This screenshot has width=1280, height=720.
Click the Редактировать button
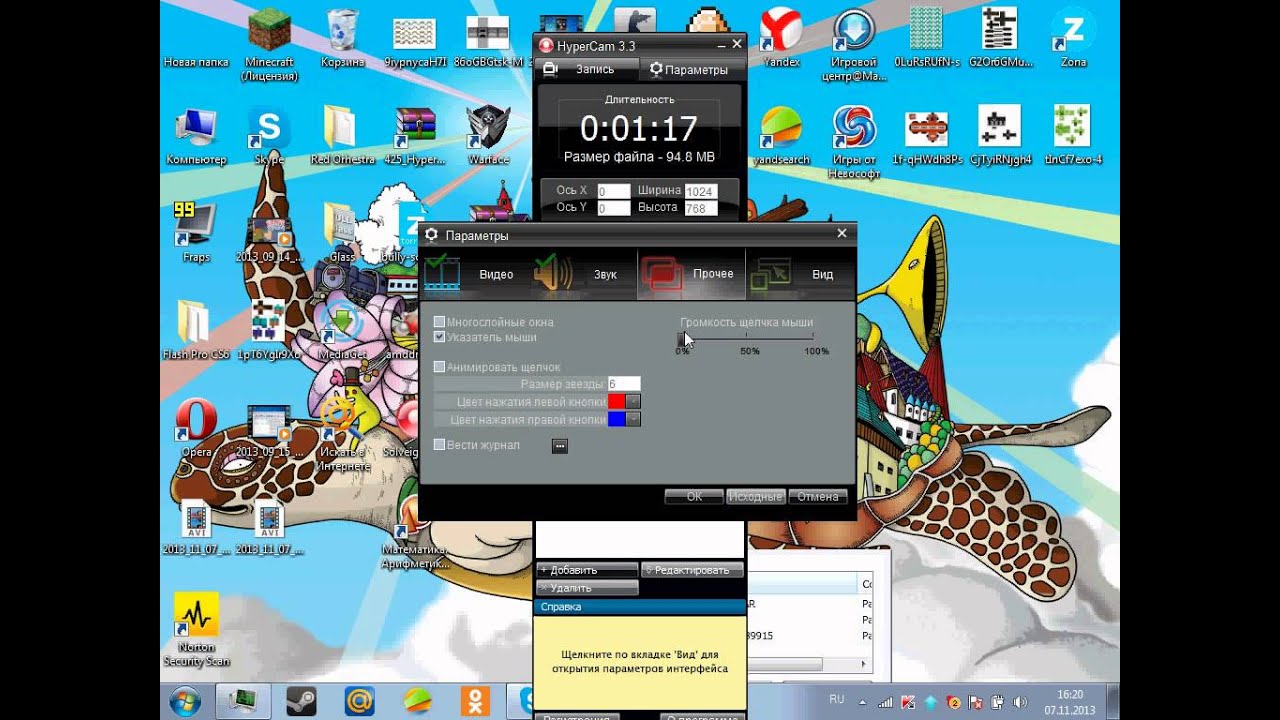(692, 570)
